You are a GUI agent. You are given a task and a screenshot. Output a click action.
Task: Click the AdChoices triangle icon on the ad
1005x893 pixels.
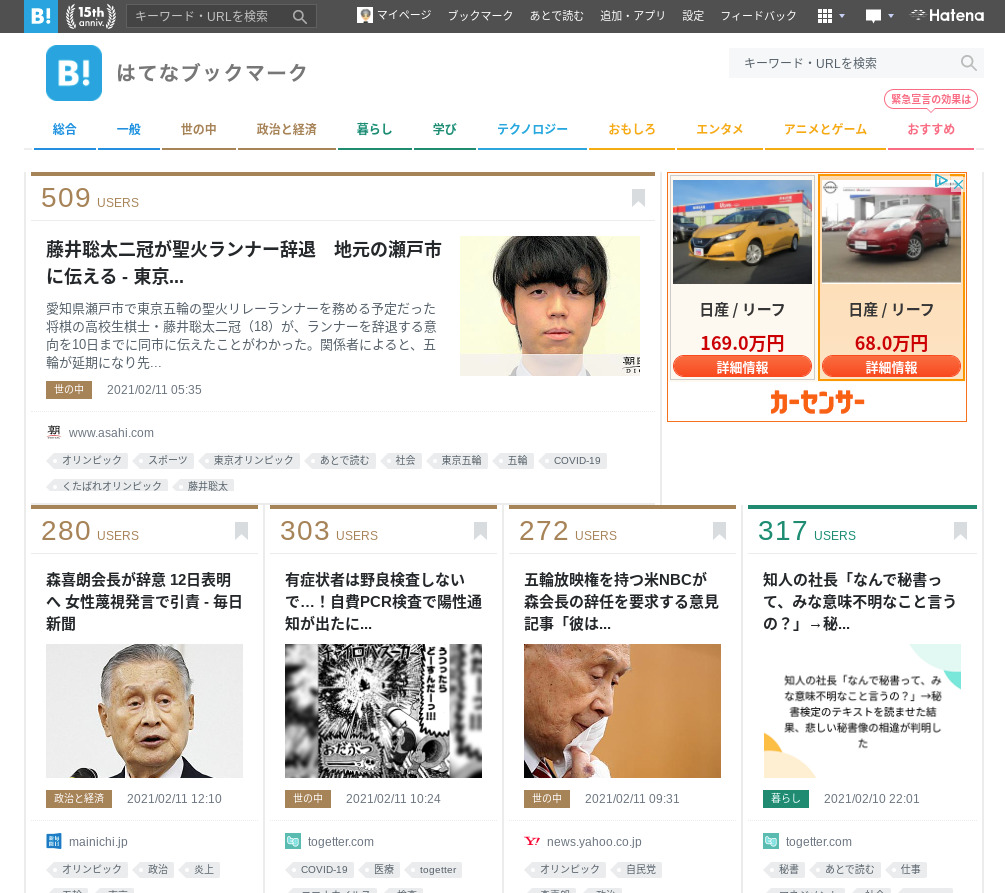coord(941,181)
